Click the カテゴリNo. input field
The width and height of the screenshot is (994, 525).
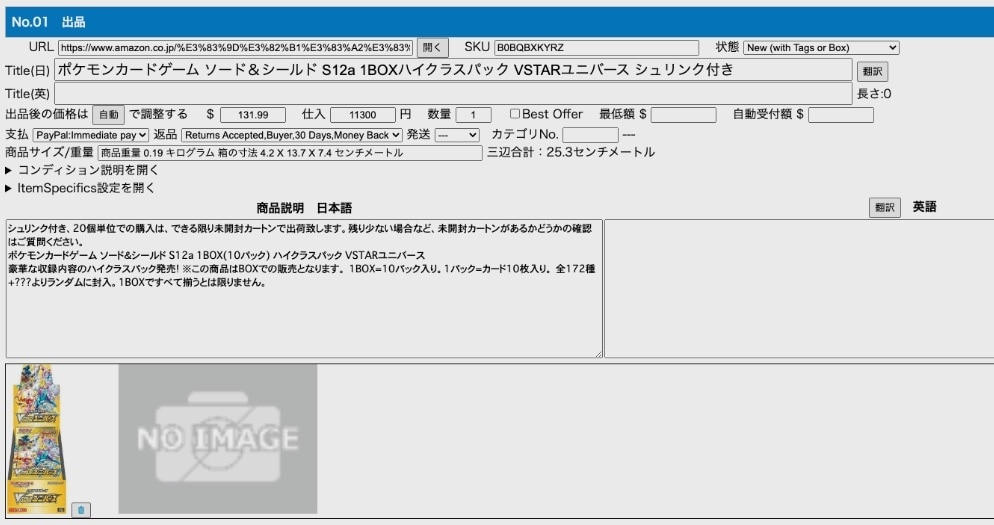[590, 135]
